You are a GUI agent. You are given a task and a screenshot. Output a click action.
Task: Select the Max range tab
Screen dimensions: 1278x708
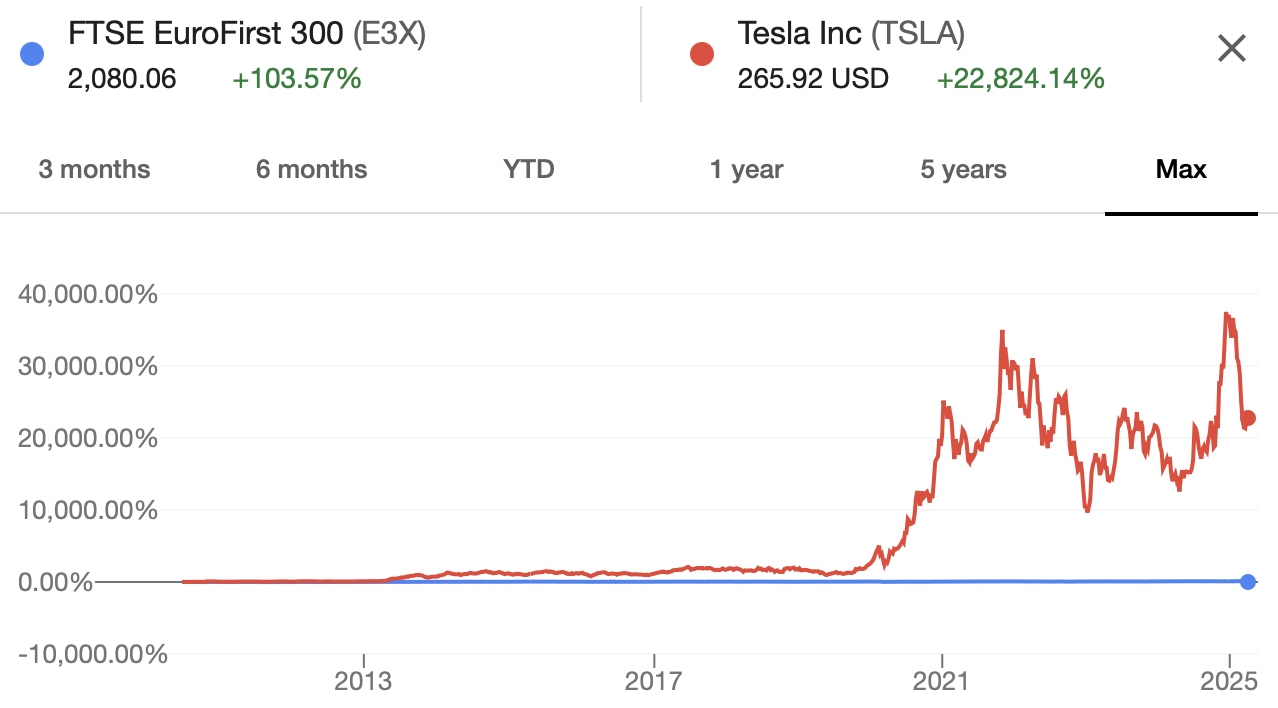1181,169
